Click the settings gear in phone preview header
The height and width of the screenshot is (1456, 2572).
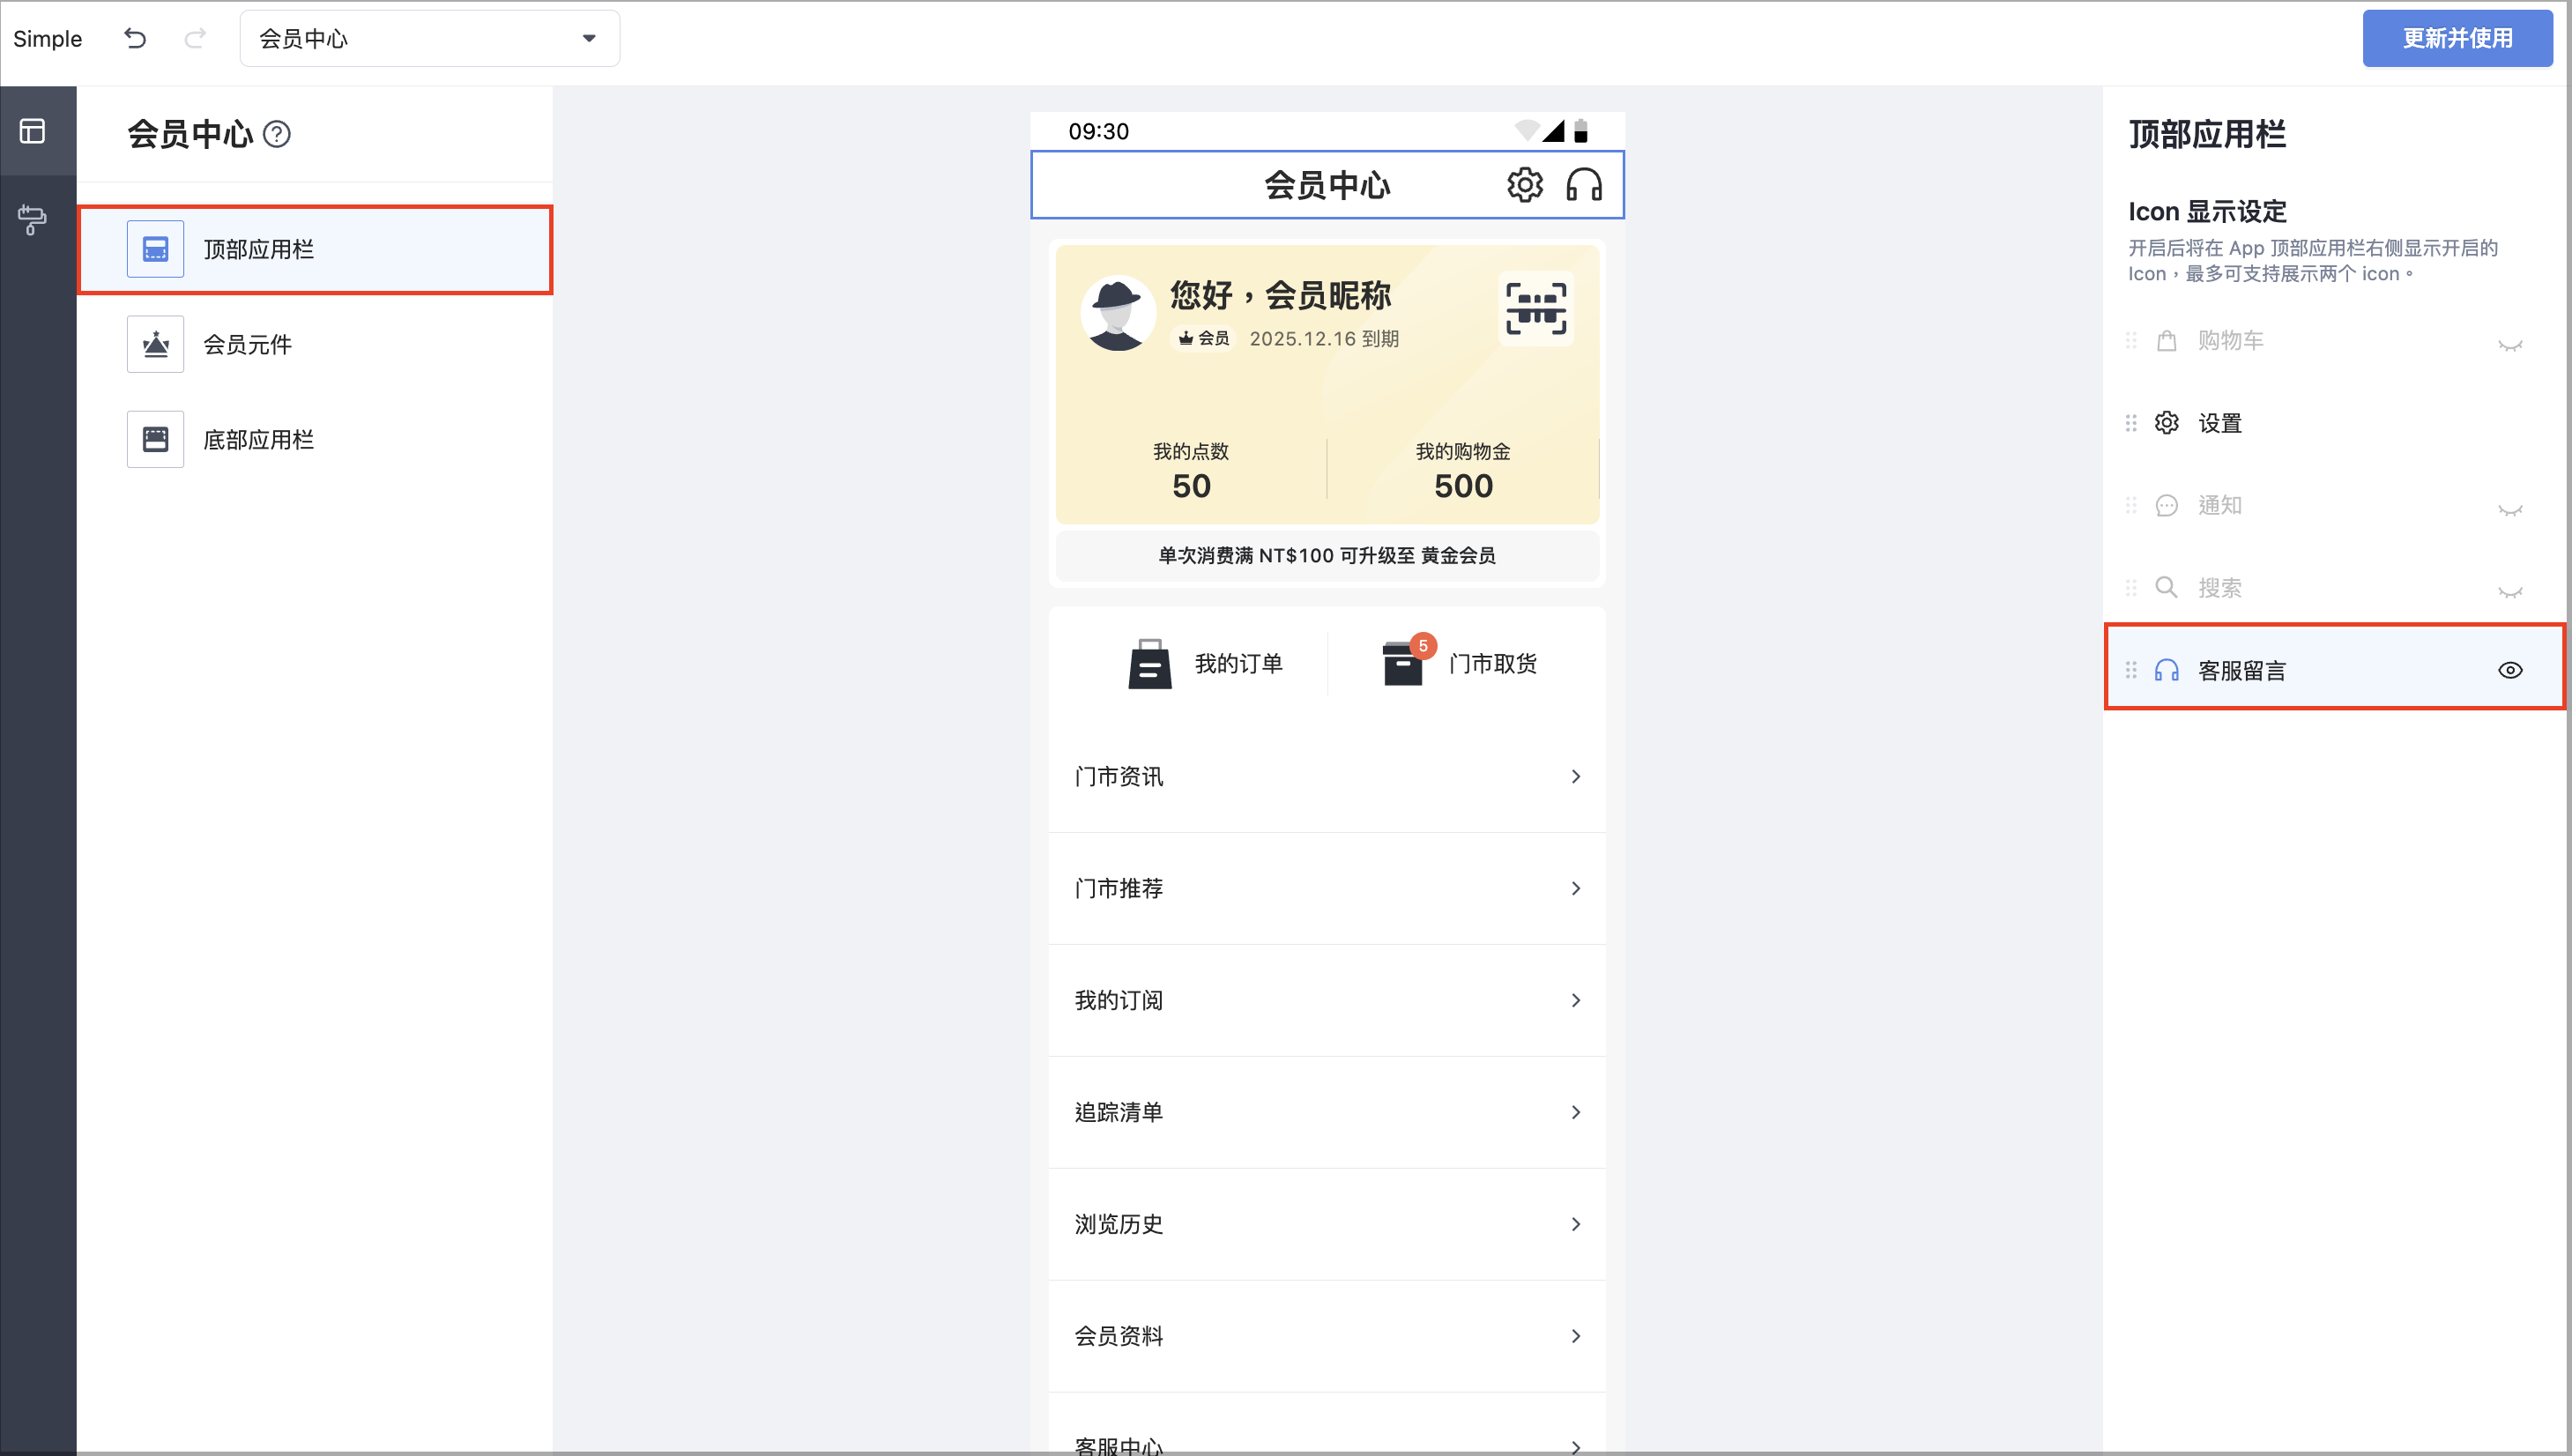click(x=1525, y=185)
